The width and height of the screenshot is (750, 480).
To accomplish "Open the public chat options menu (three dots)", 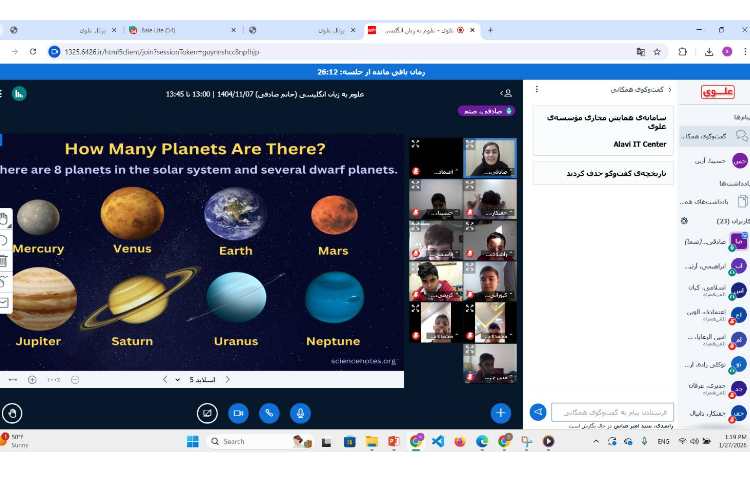I will [537, 89].
